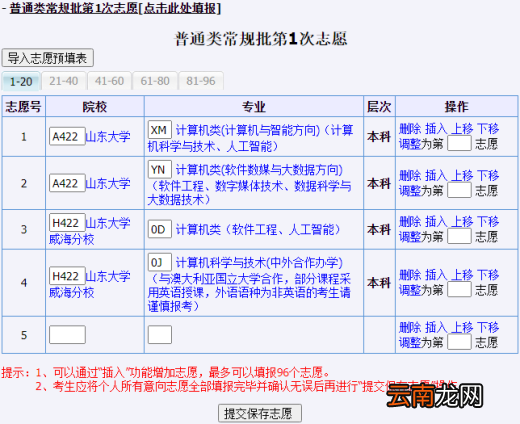Screen dimensions: 520x424
Task: Focus the empty major code field in row 5
Action: [x=160, y=335]
